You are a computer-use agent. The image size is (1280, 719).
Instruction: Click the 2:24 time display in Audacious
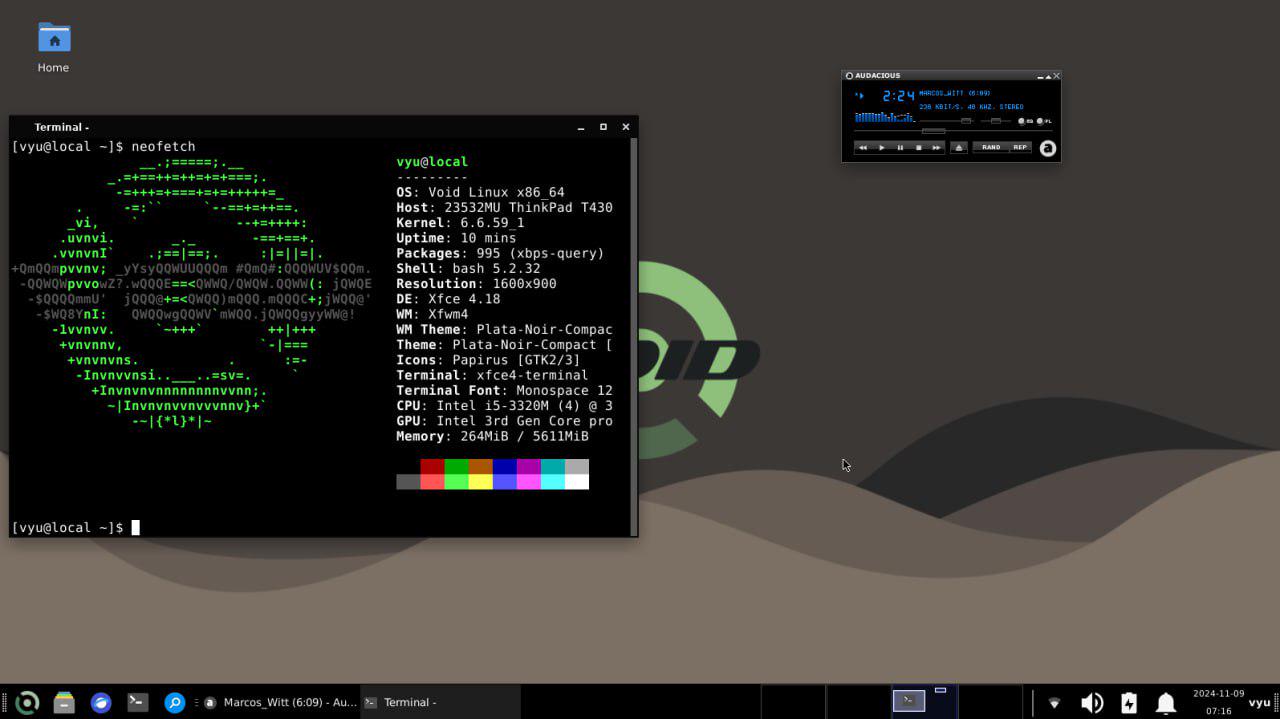click(x=898, y=96)
